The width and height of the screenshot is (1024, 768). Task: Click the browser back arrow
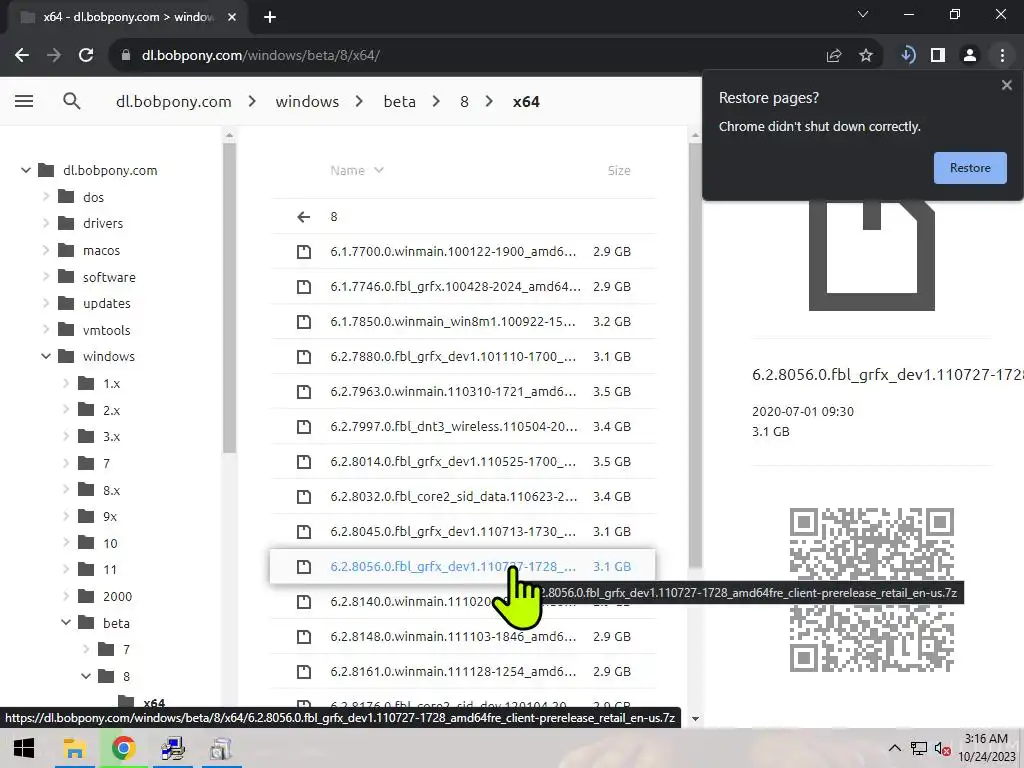click(22, 56)
